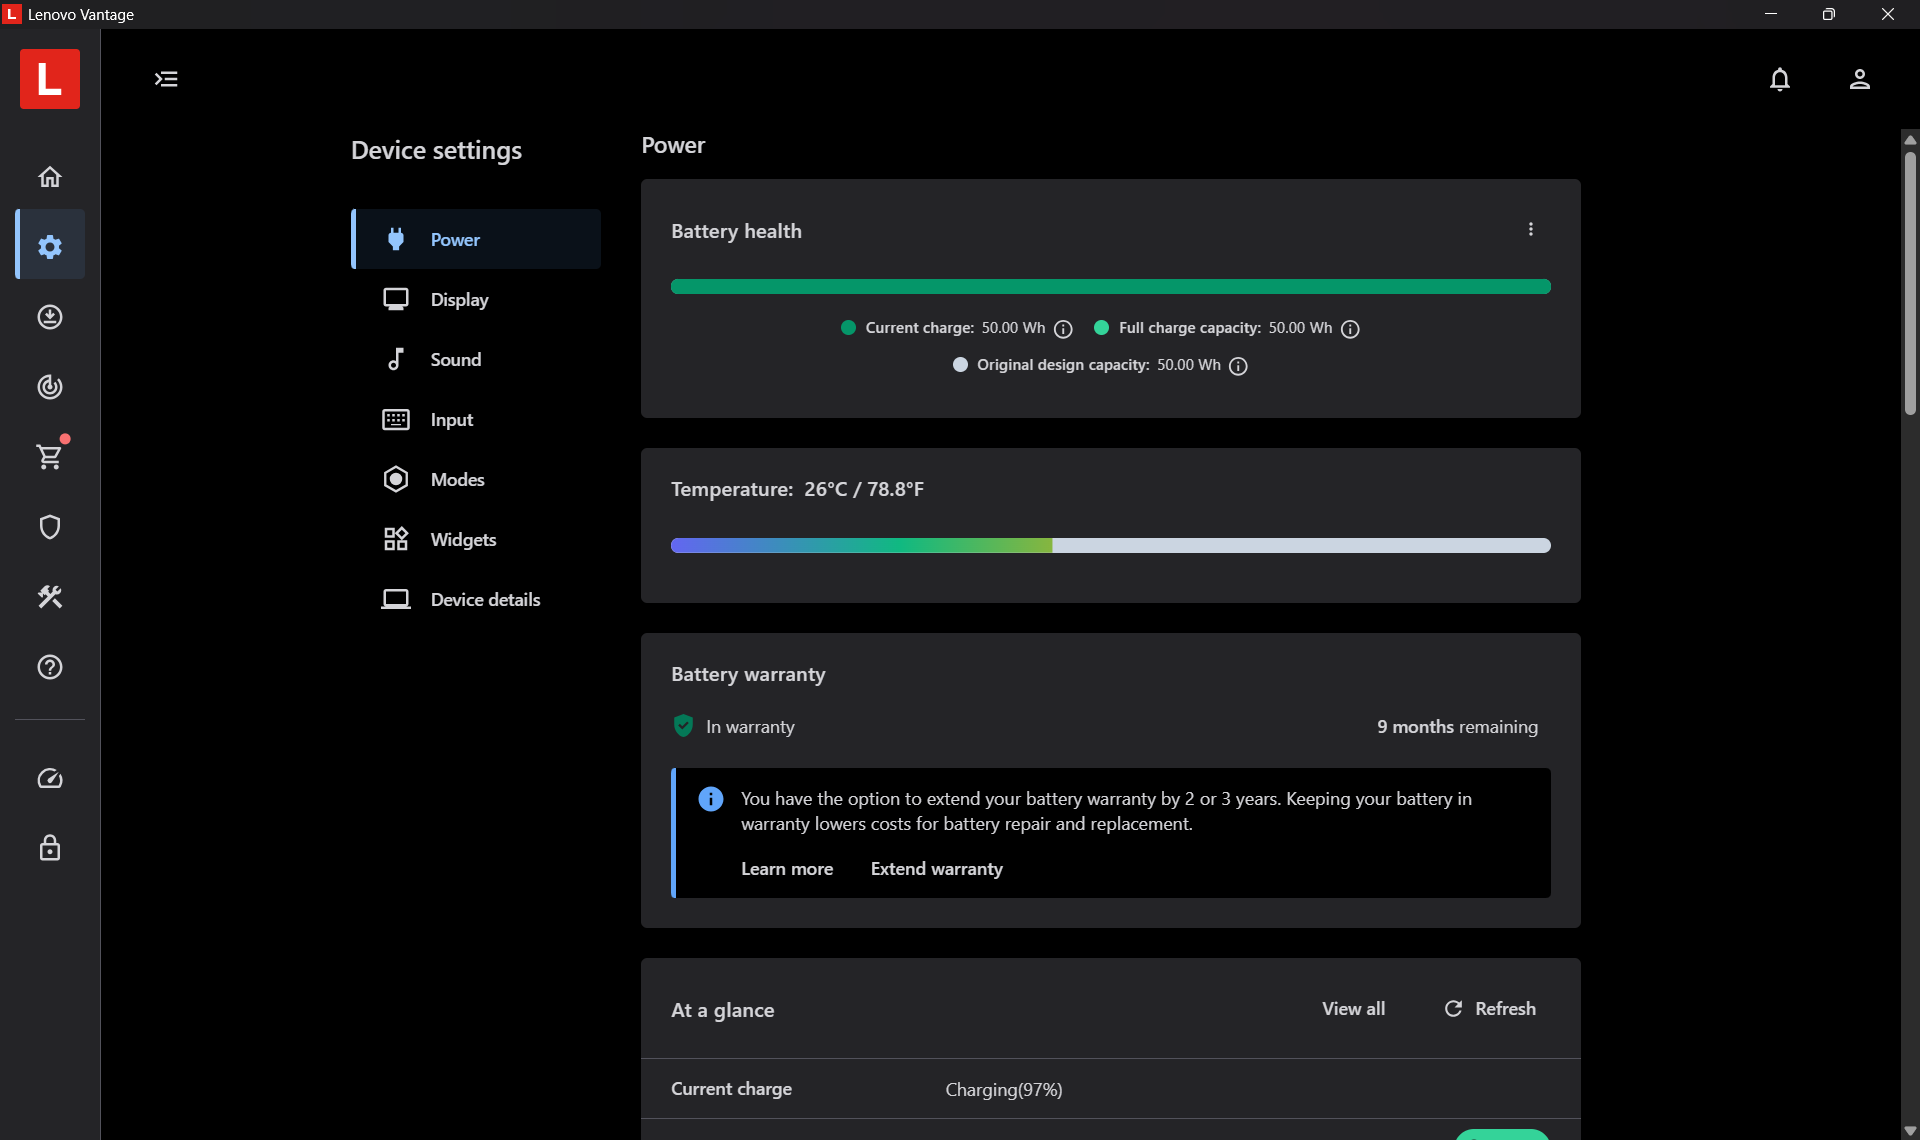Image resolution: width=1920 pixels, height=1140 pixels.
Task: Collapse the navigation menu toggle
Action: [166, 79]
